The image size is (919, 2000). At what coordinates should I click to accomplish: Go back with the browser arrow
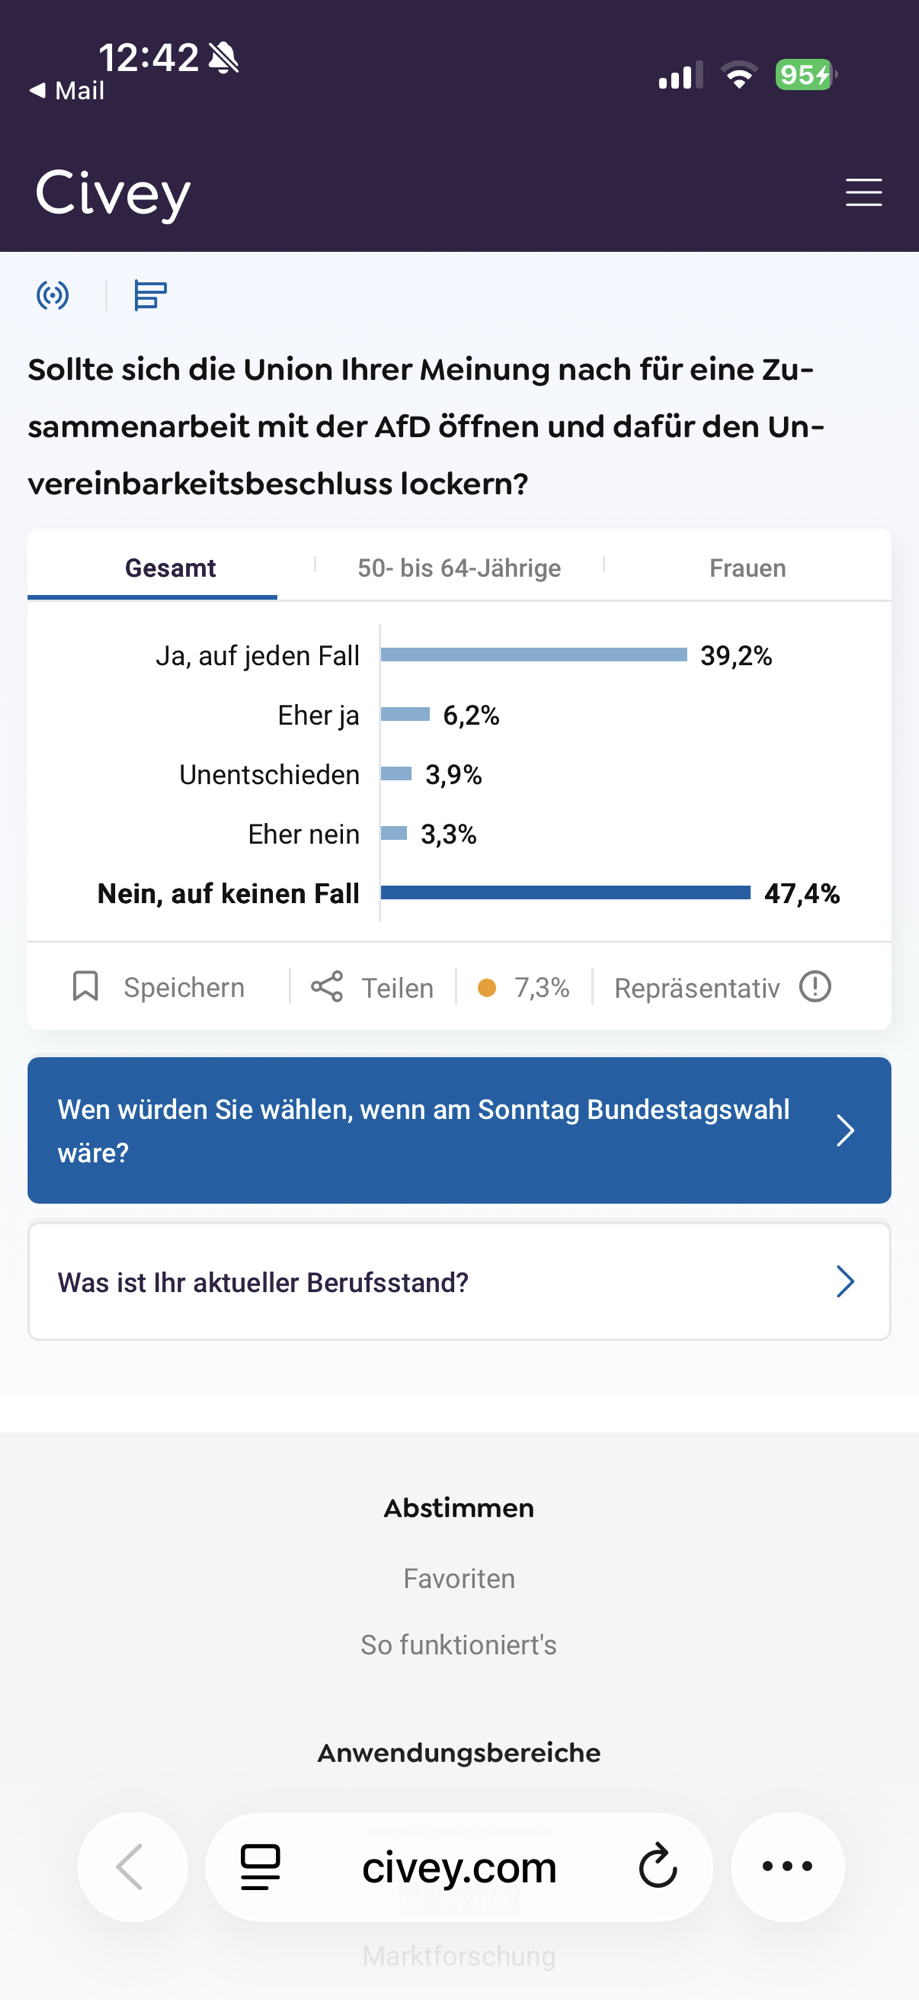tap(131, 1866)
